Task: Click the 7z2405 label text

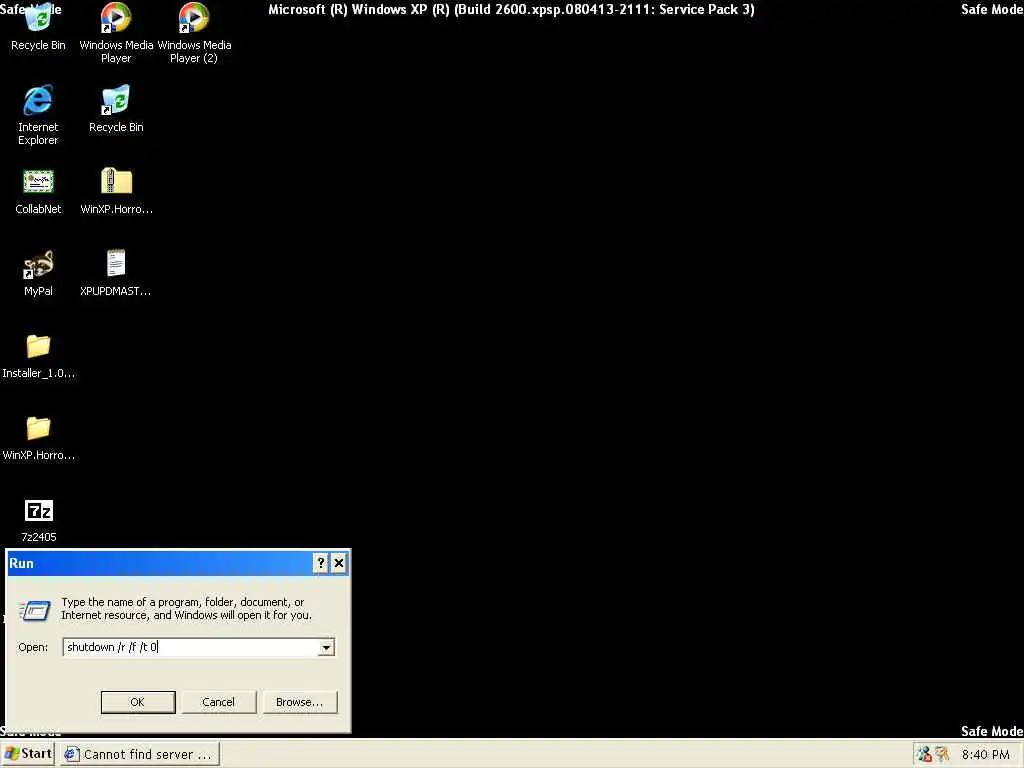Action: tap(39, 537)
